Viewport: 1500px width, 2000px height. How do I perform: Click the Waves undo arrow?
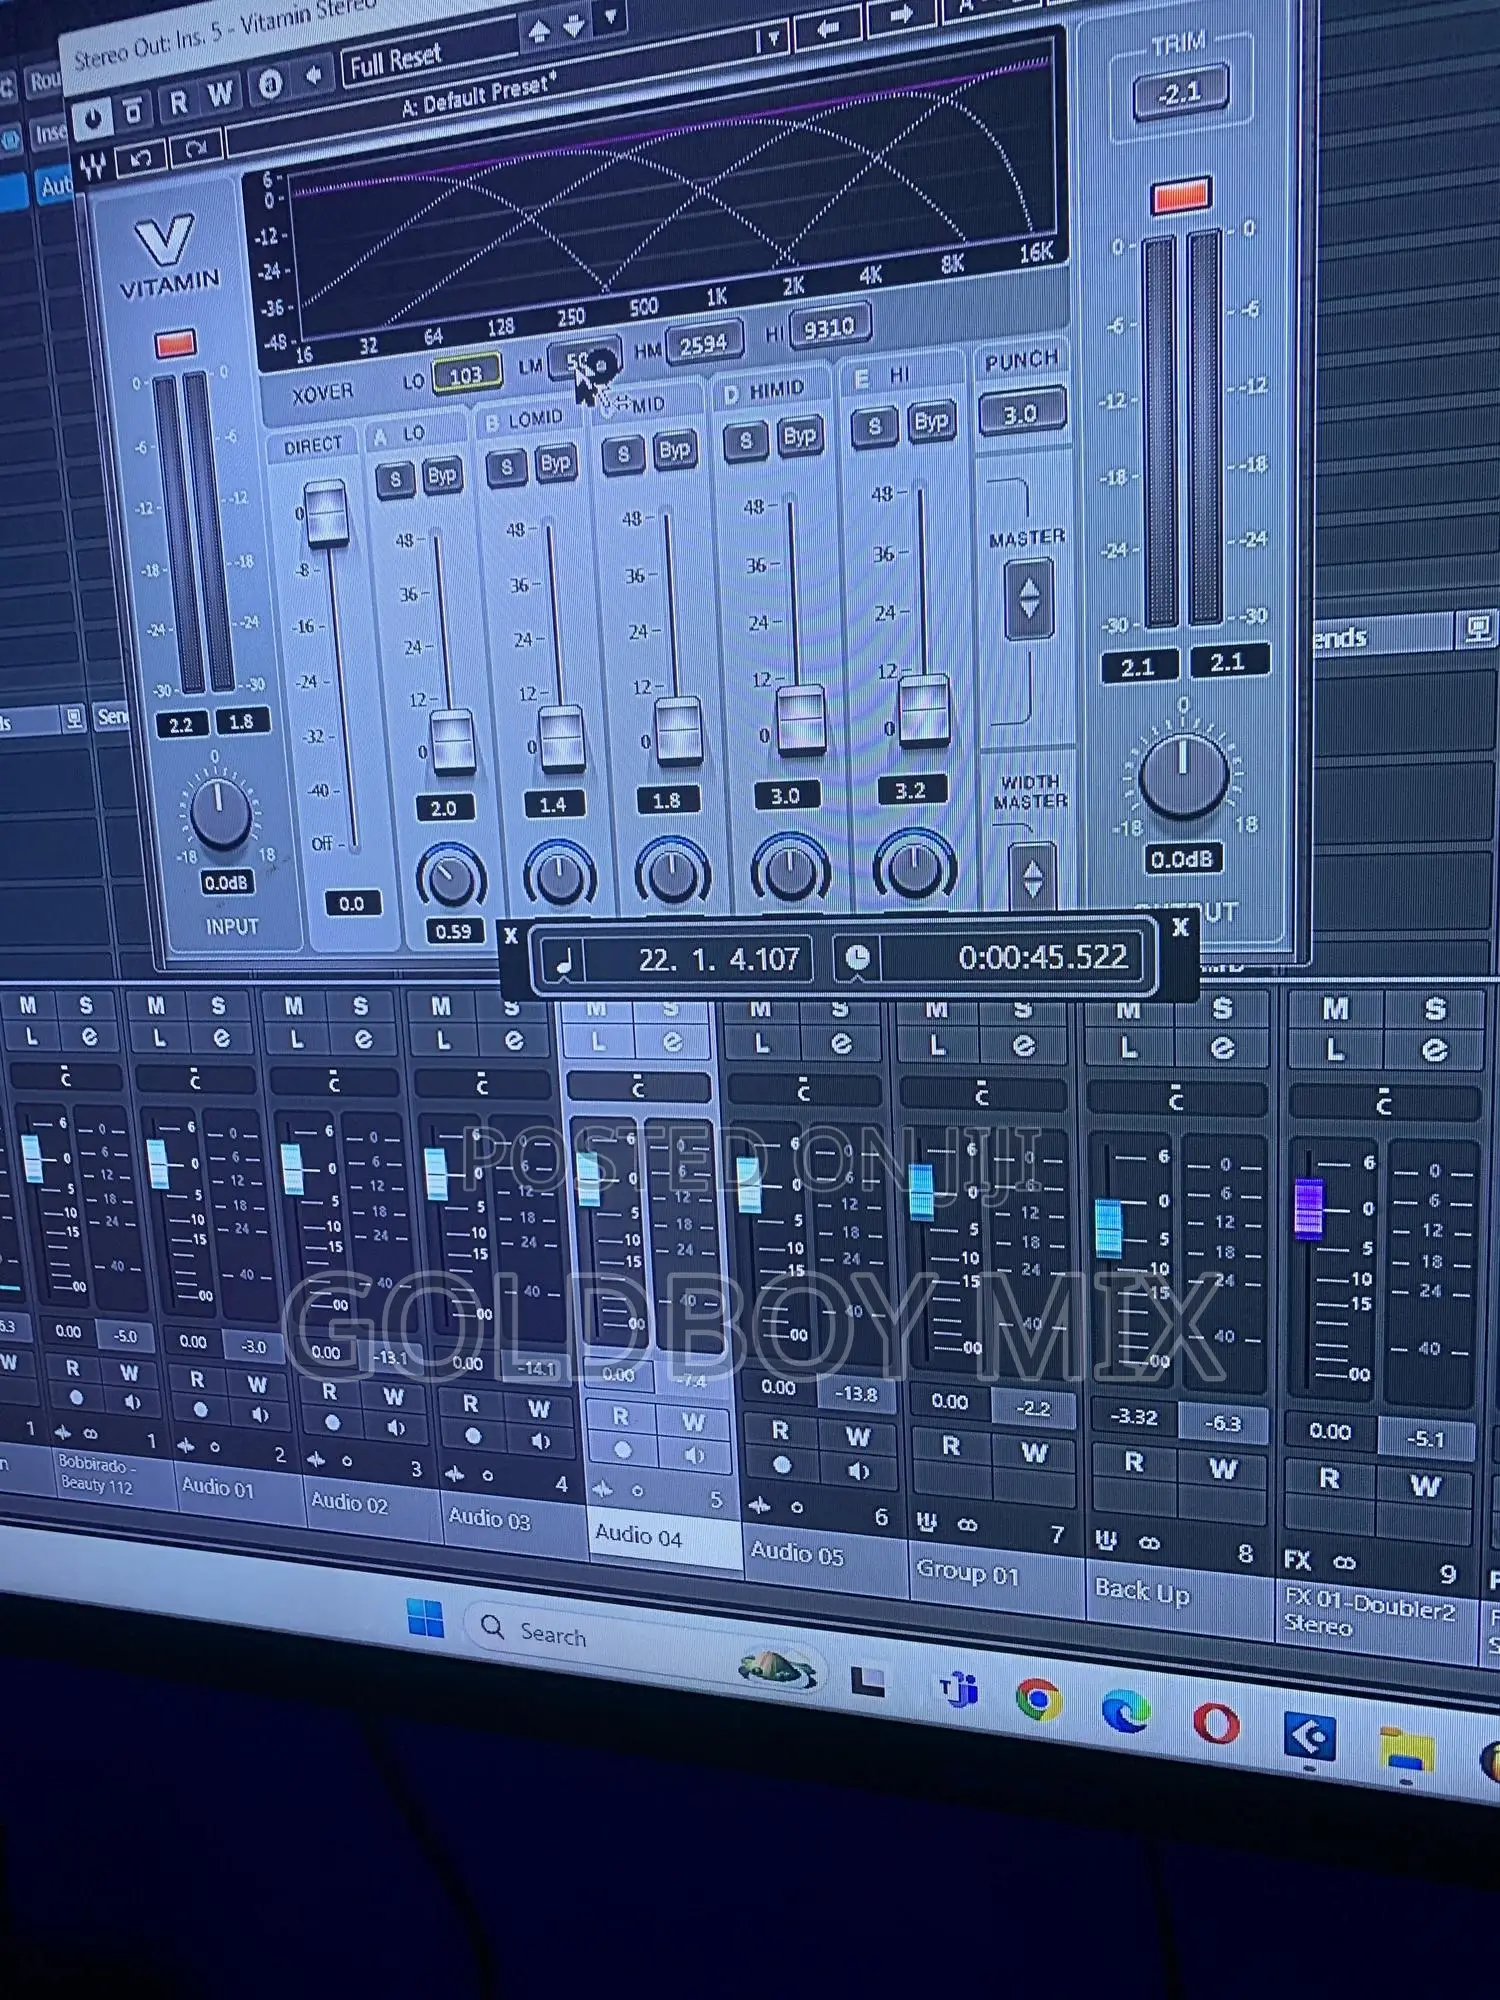tap(140, 158)
